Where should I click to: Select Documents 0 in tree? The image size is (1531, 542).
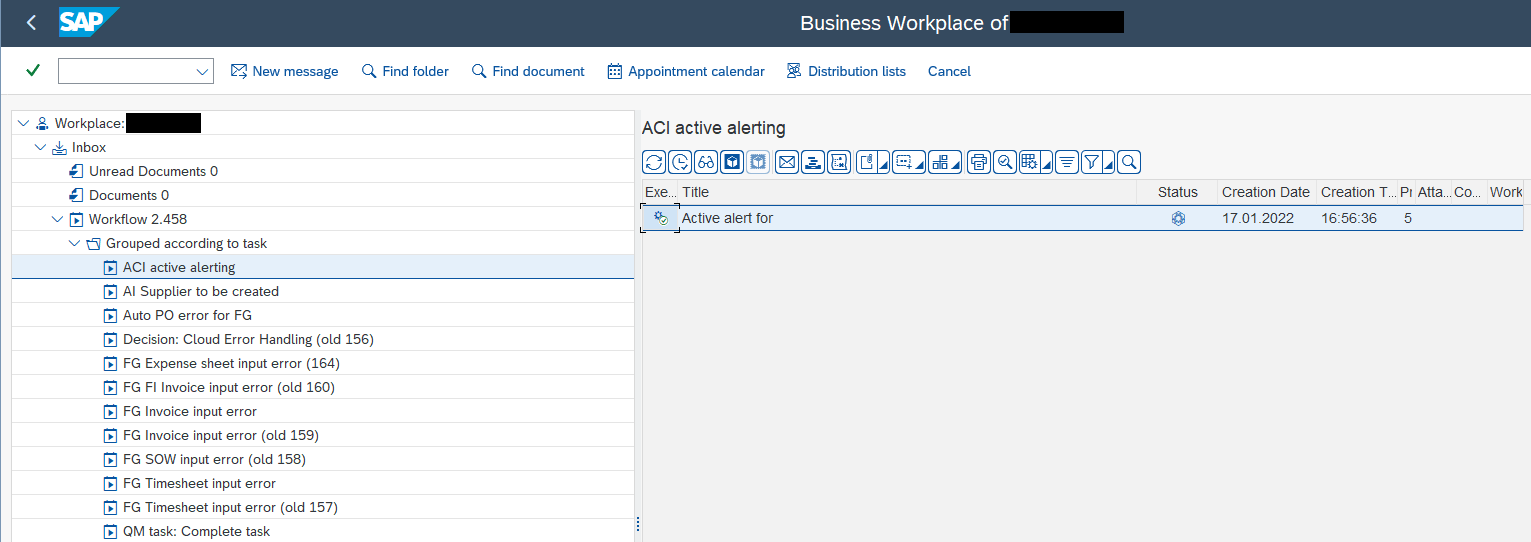coord(129,195)
